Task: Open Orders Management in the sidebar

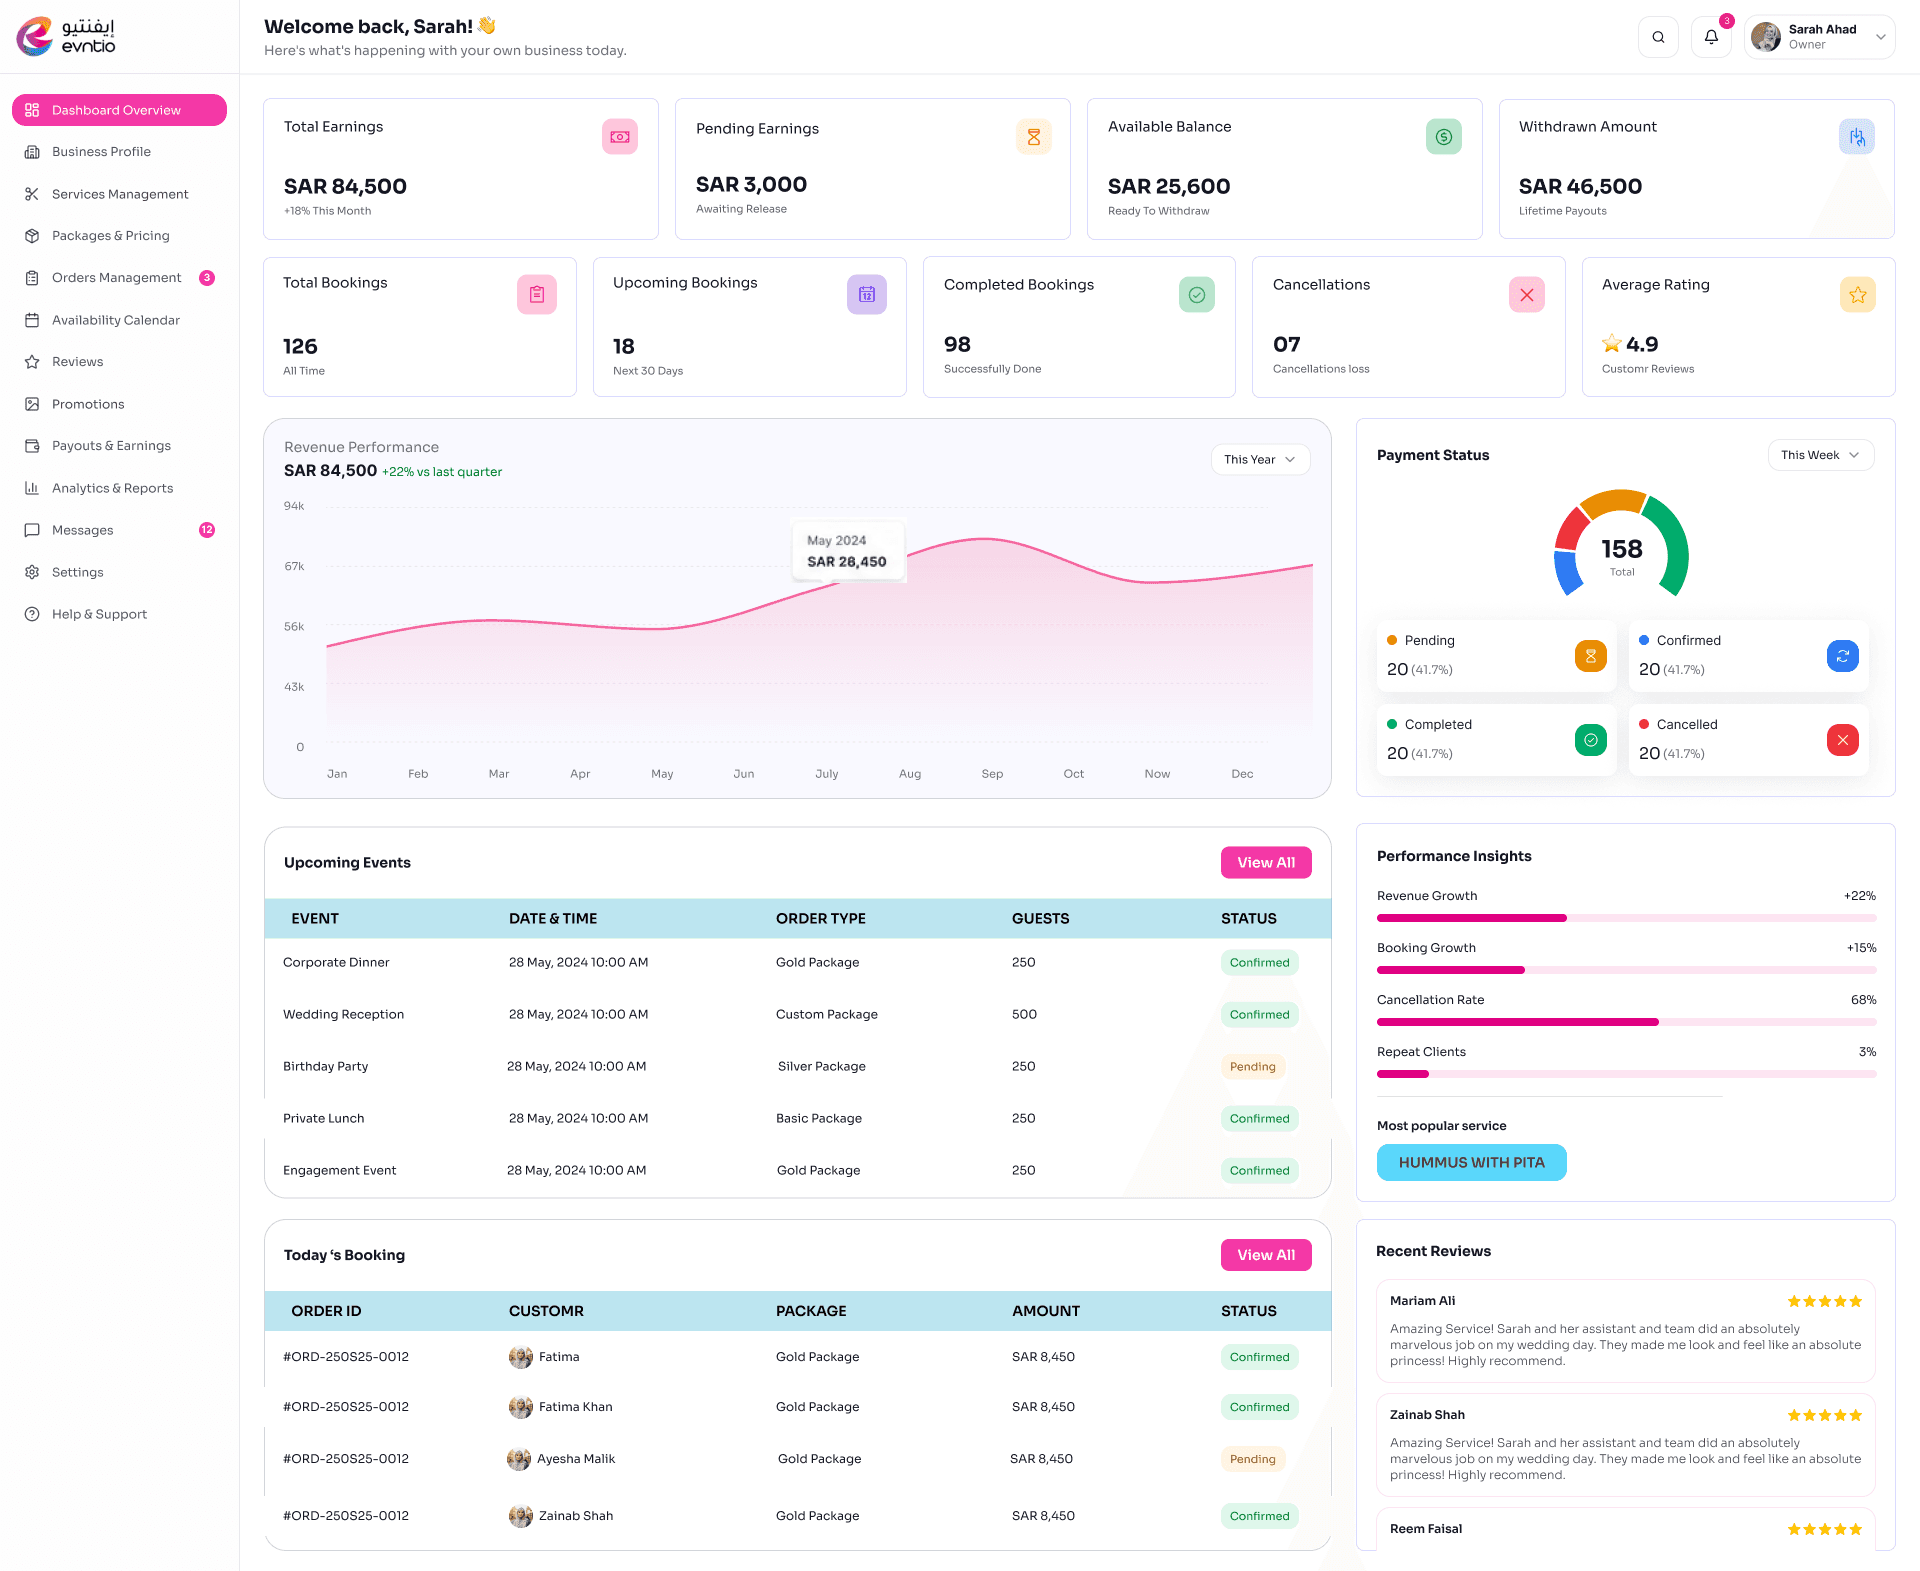Action: 119,278
